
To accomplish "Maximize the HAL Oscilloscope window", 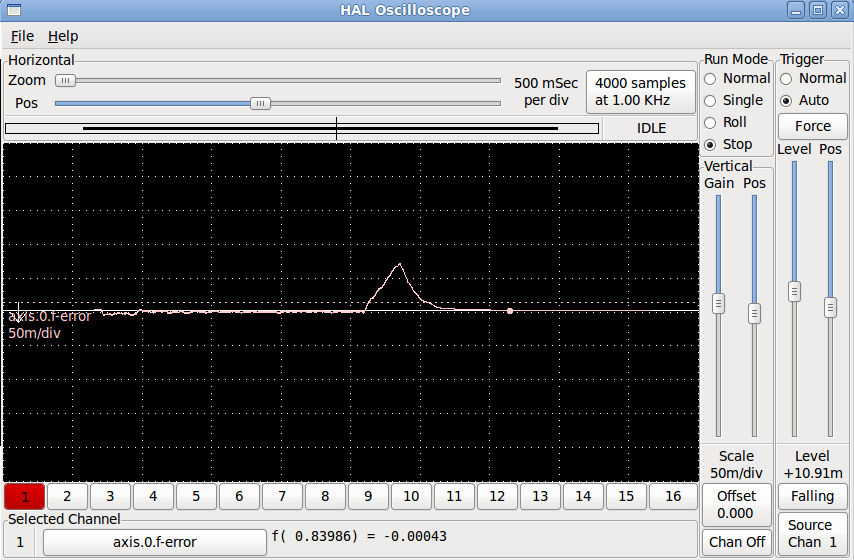I will click(x=818, y=10).
